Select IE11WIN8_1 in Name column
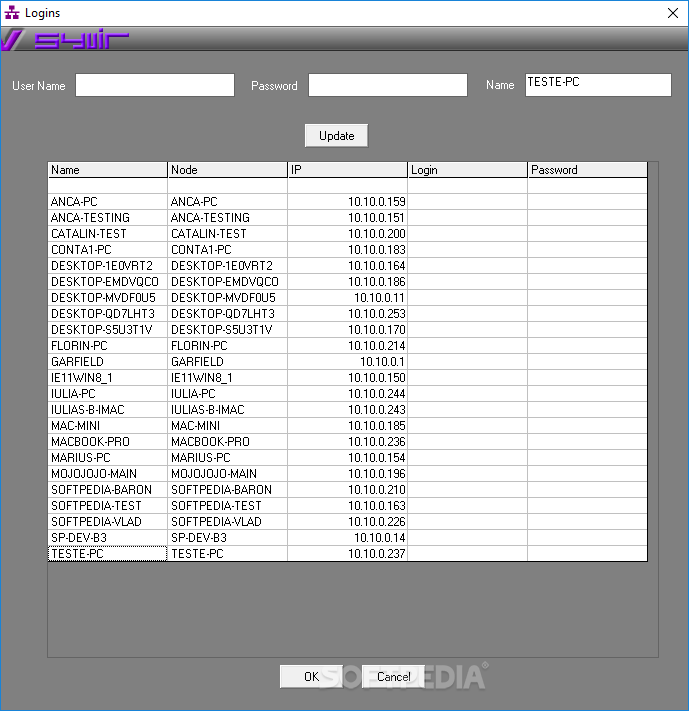The height and width of the screenshot is (711, 689). pyautogui.click(x=108, y=378)
